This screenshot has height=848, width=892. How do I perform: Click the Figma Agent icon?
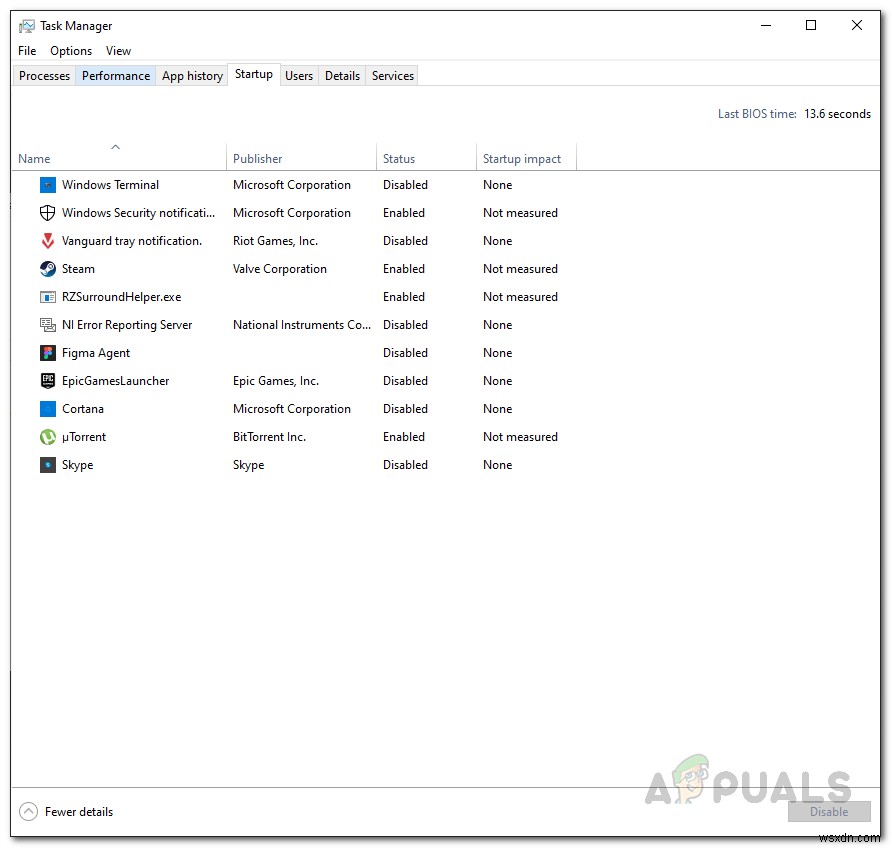[48, 353]
